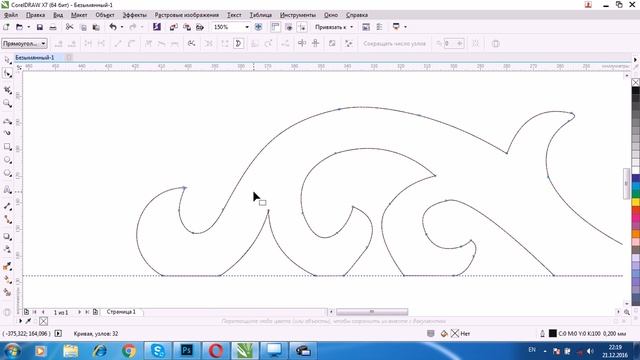
Task: Select the Polygon tool
Action: pyautogui.click(x=7, y=173)
